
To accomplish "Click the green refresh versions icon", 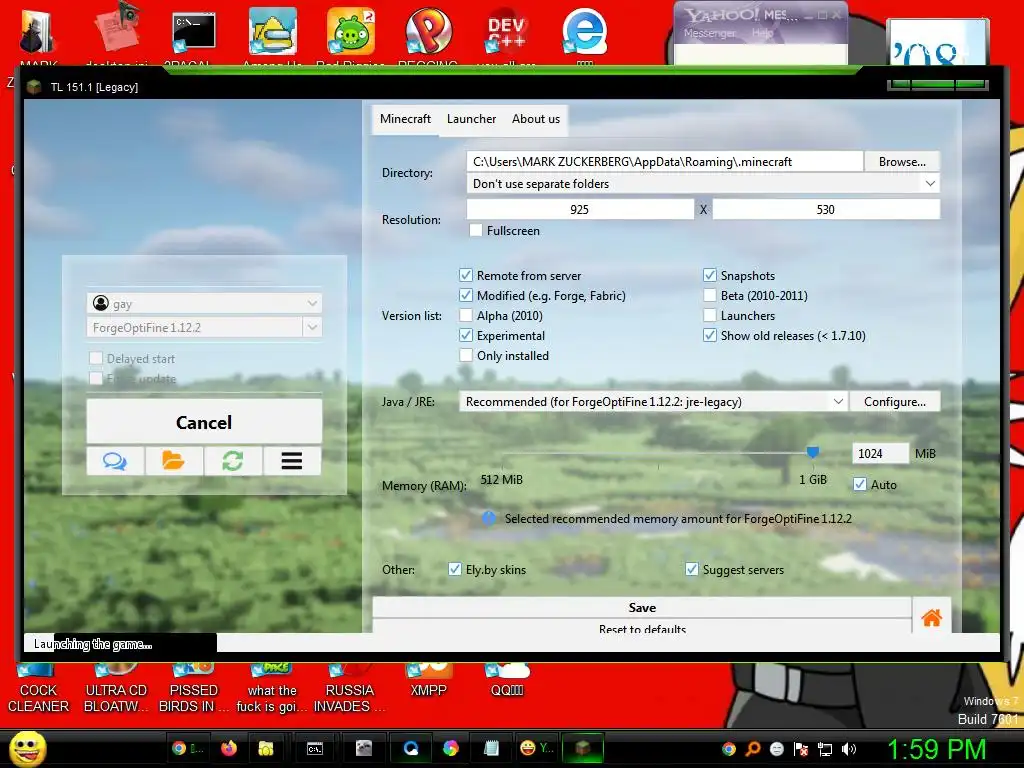I will [x=232, y=461].
